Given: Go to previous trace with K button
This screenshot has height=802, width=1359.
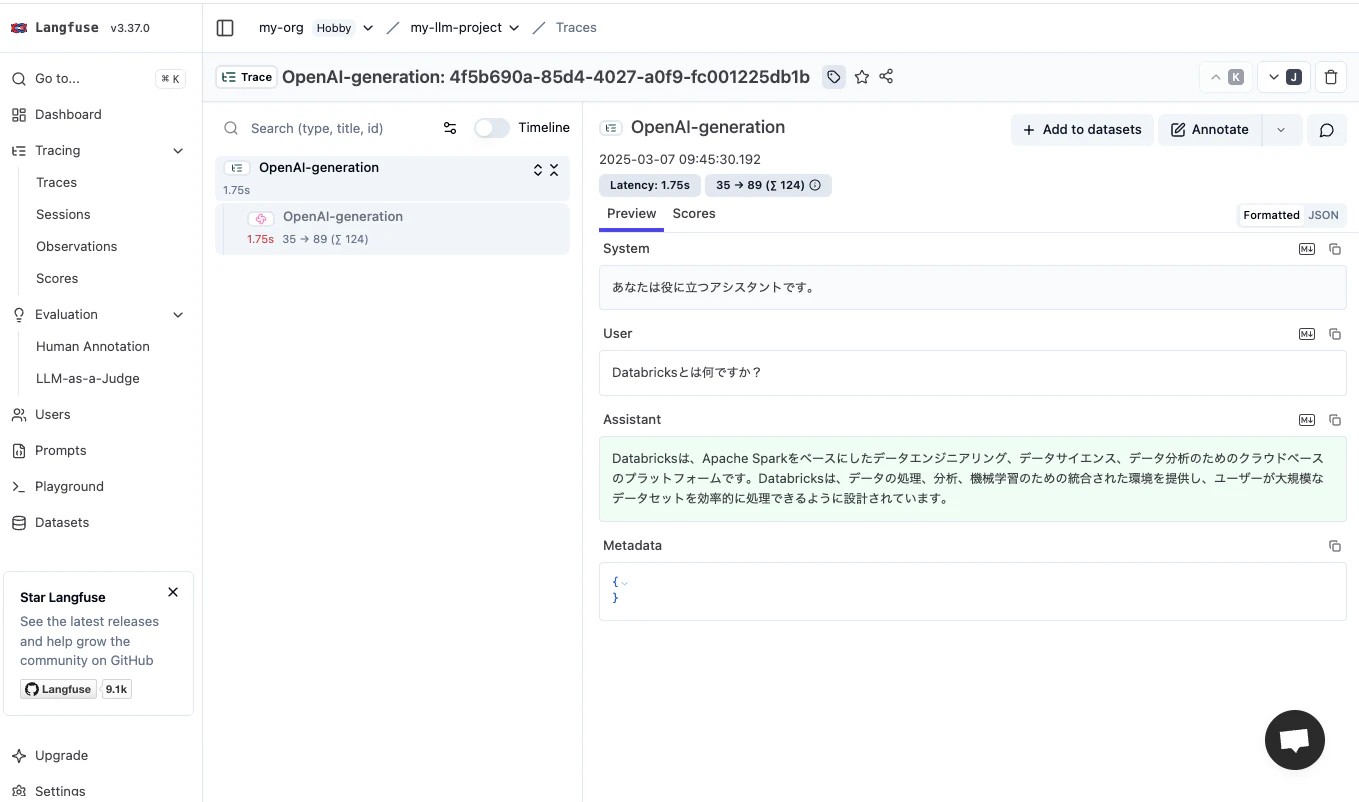Looking at the screenshot, I should 1226,77.
